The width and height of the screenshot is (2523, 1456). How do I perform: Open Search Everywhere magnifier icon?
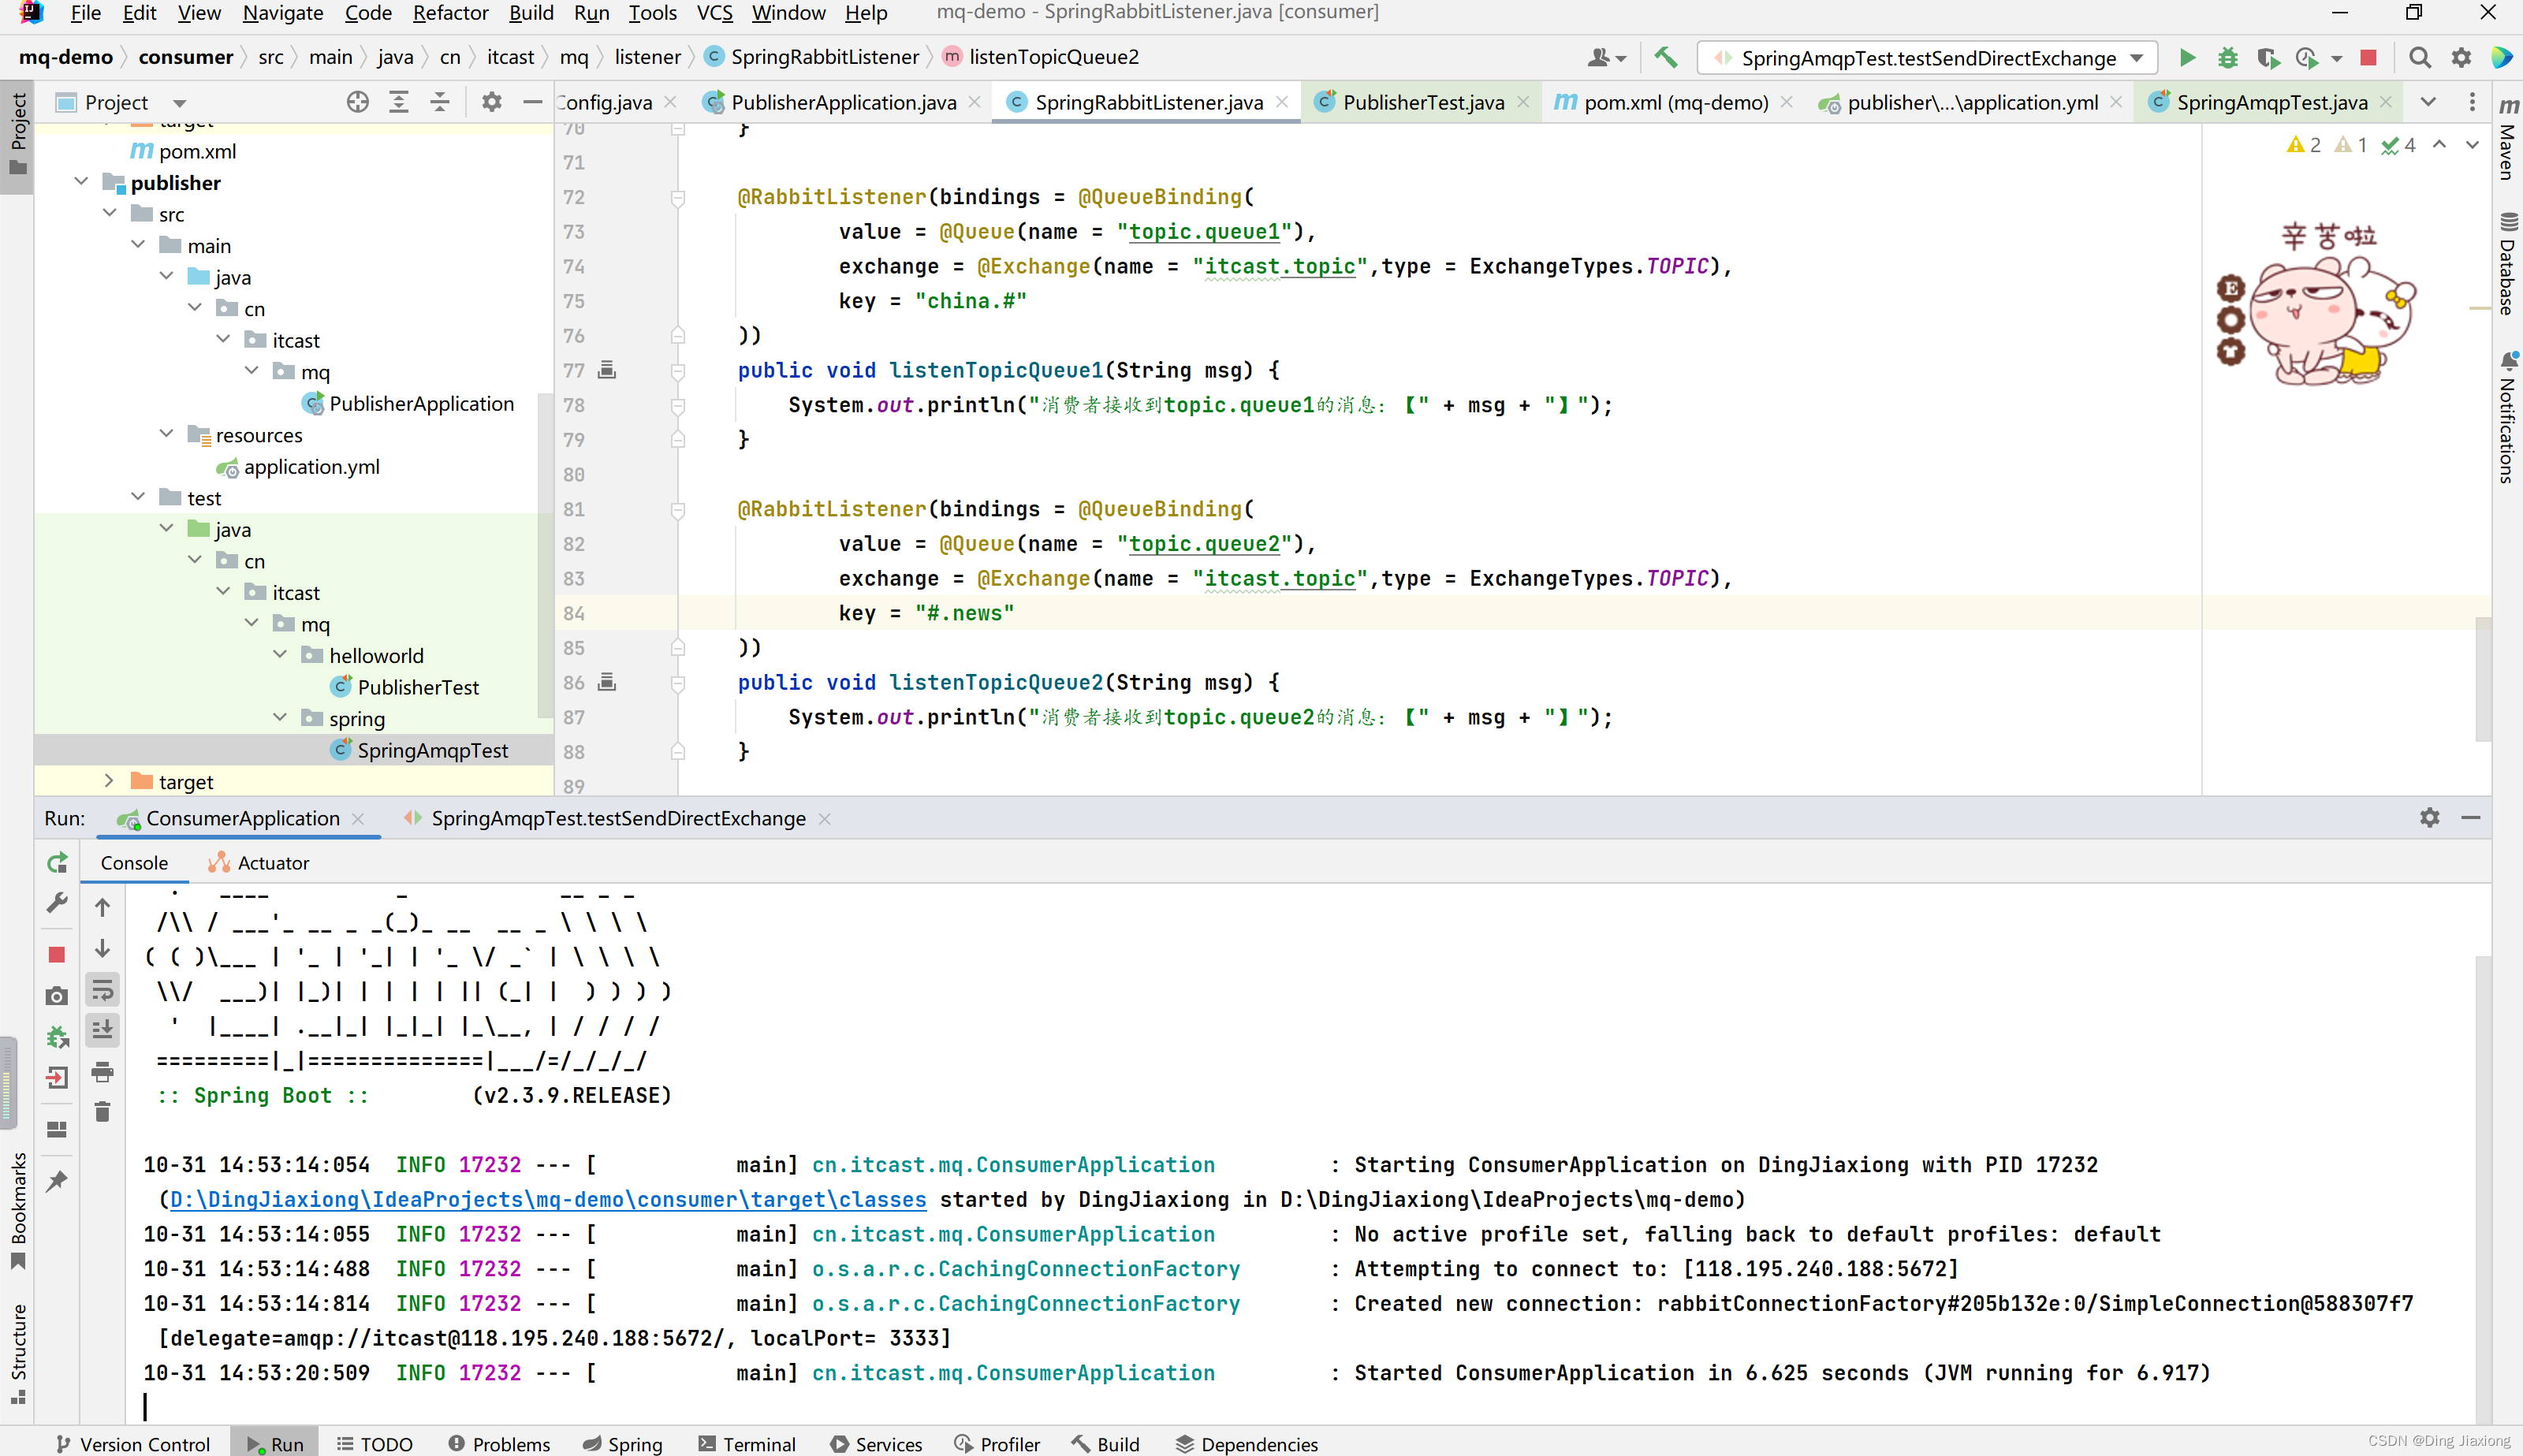2419,58
